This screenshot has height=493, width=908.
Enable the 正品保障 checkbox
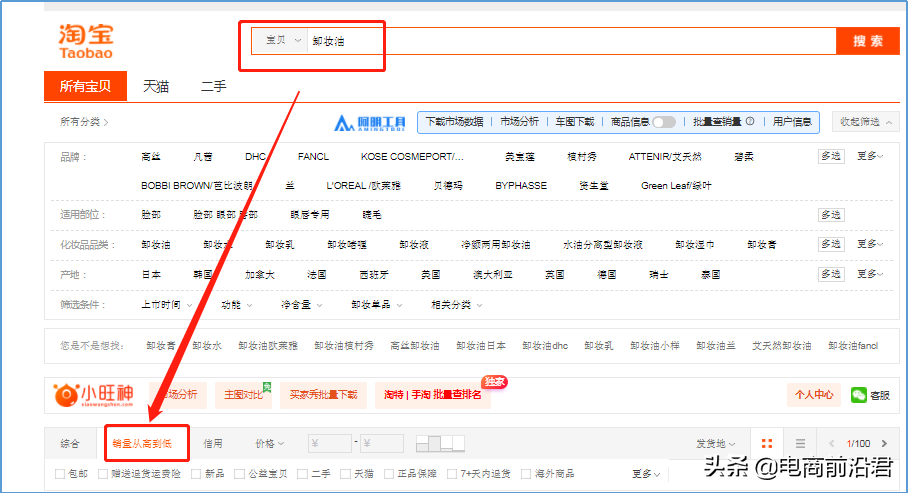392,473
